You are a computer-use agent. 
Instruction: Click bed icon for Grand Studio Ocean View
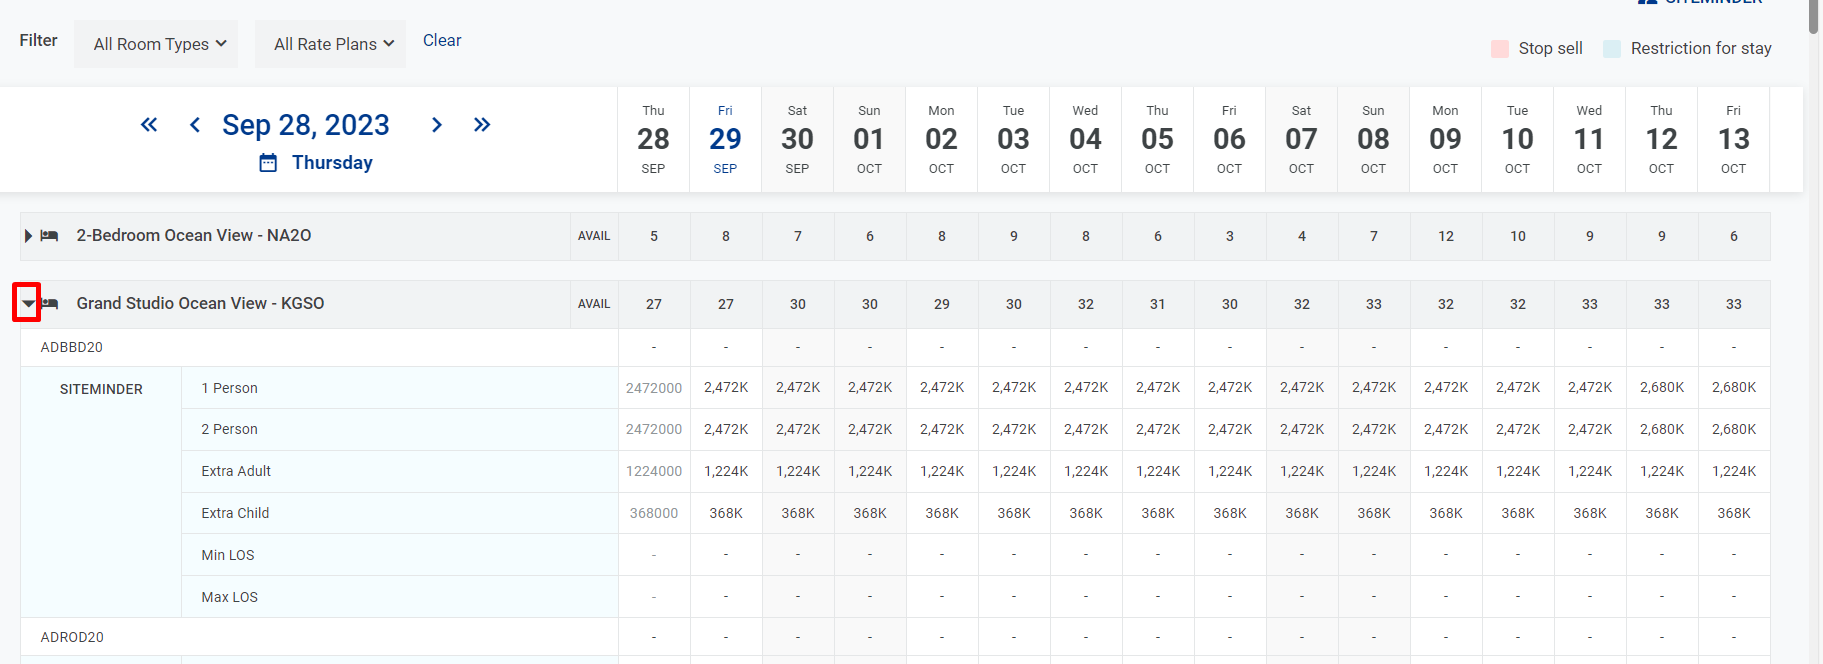point(50,303)
